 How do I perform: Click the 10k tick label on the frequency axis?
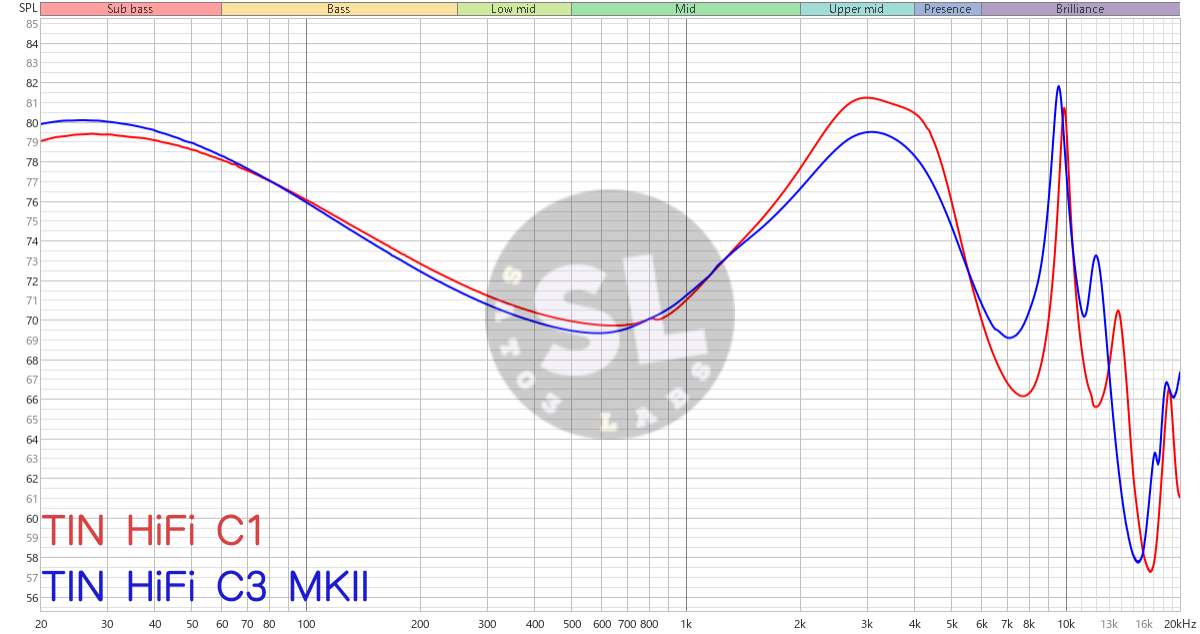pyautogui.click(x=1066, y=623)
